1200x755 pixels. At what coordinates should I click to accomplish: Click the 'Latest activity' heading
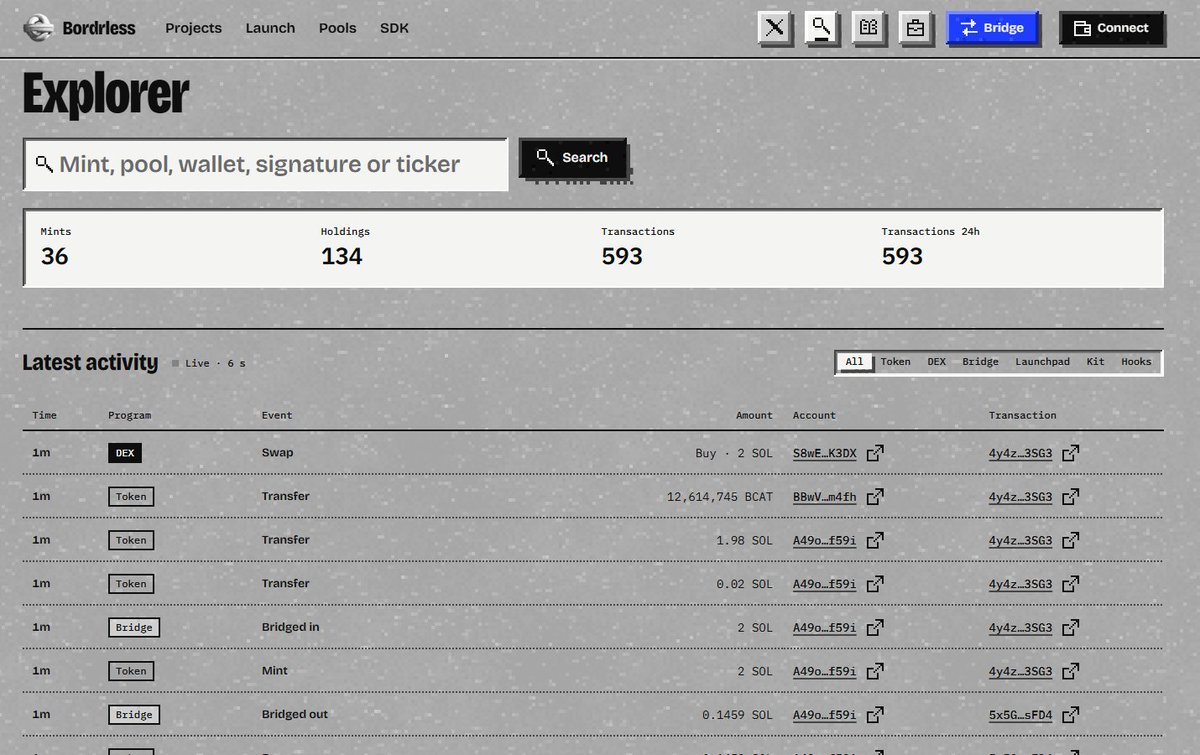90,362
